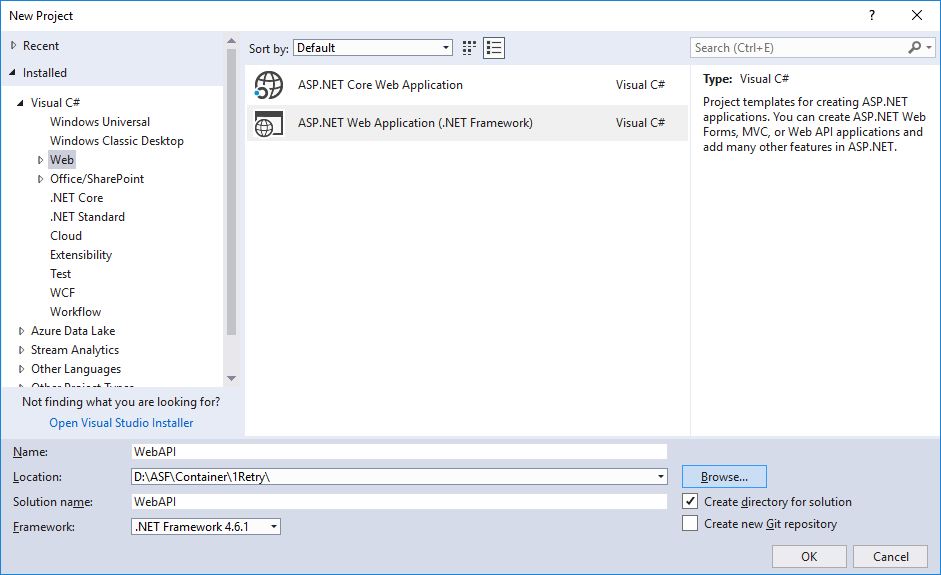This screenshot has width=941, height=575.
Task: Confirm with the OK button
Action: (809, 556)
